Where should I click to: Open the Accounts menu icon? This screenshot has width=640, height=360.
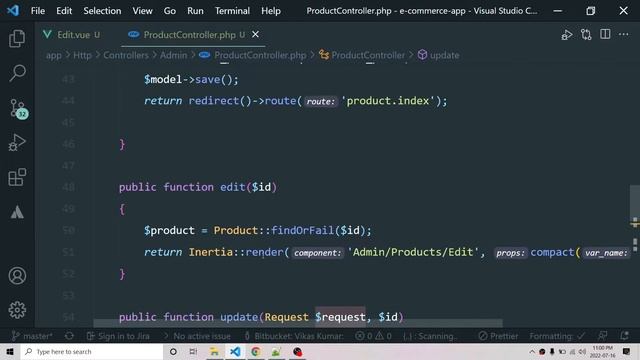[x=17, y=276]
